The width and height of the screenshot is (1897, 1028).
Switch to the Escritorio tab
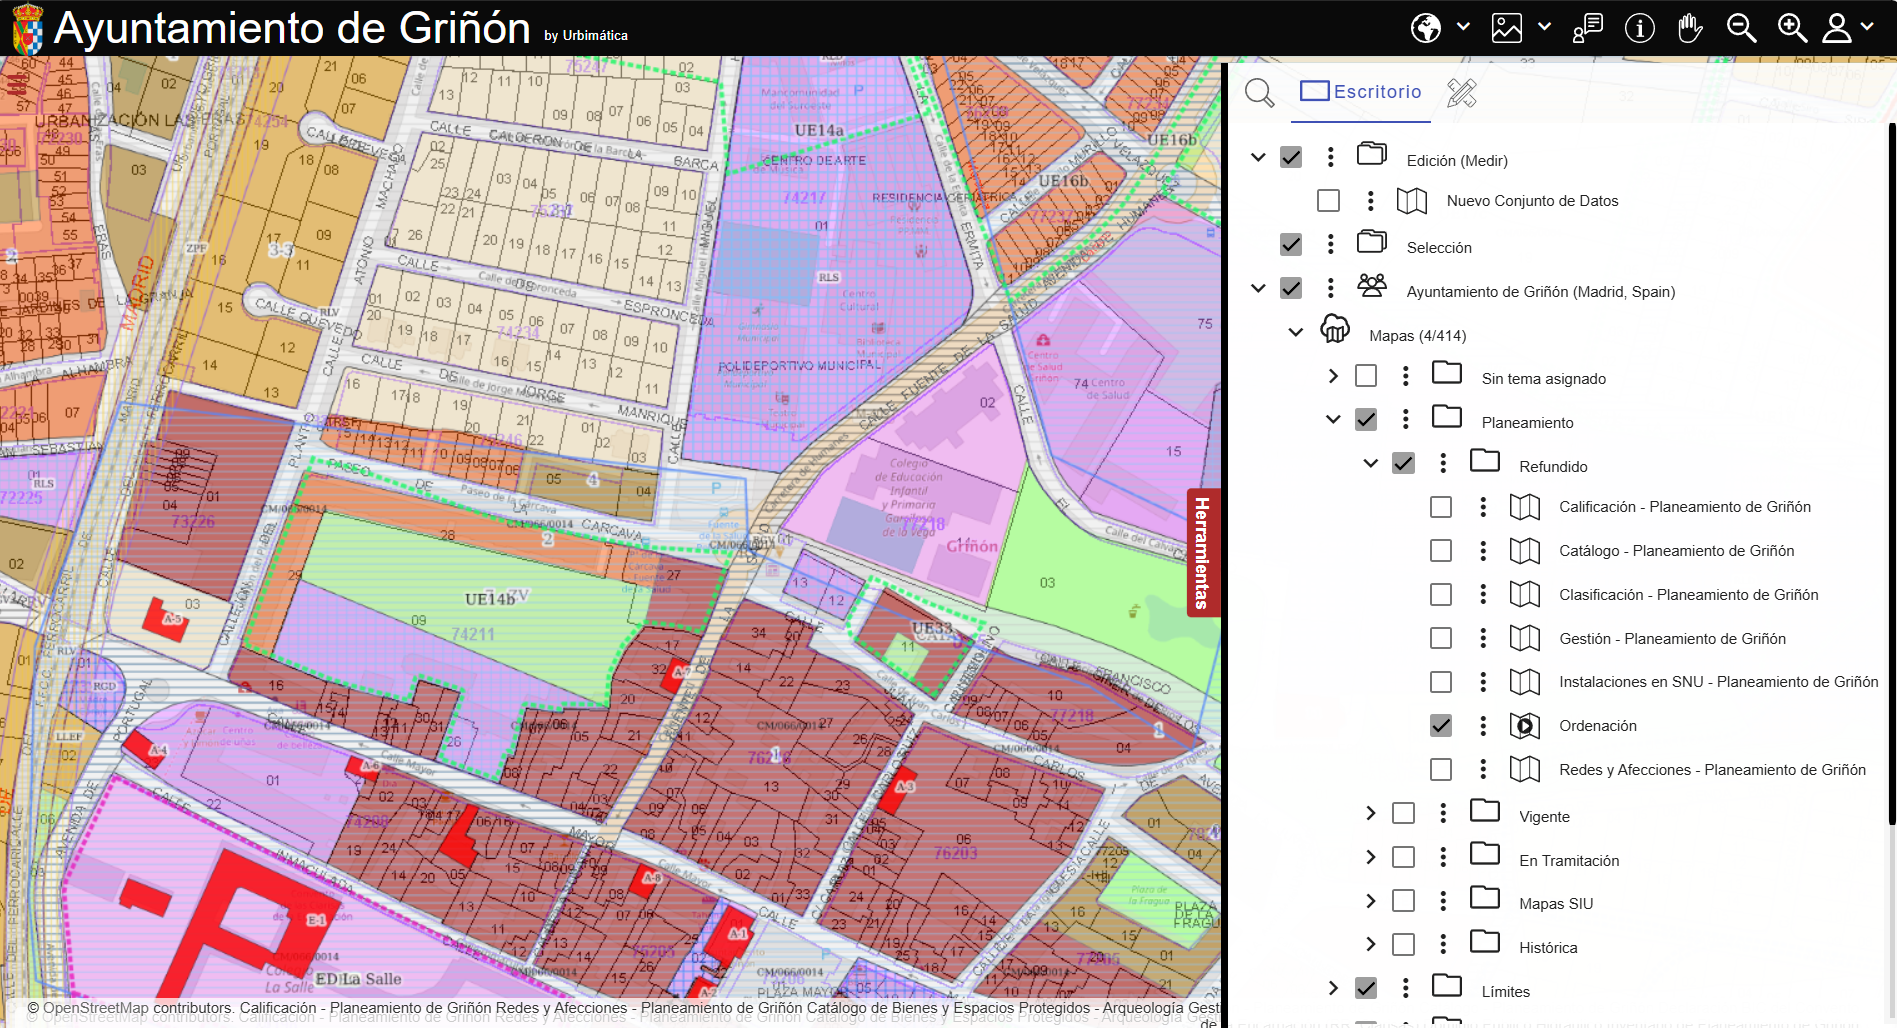(x=1361, y=92)
